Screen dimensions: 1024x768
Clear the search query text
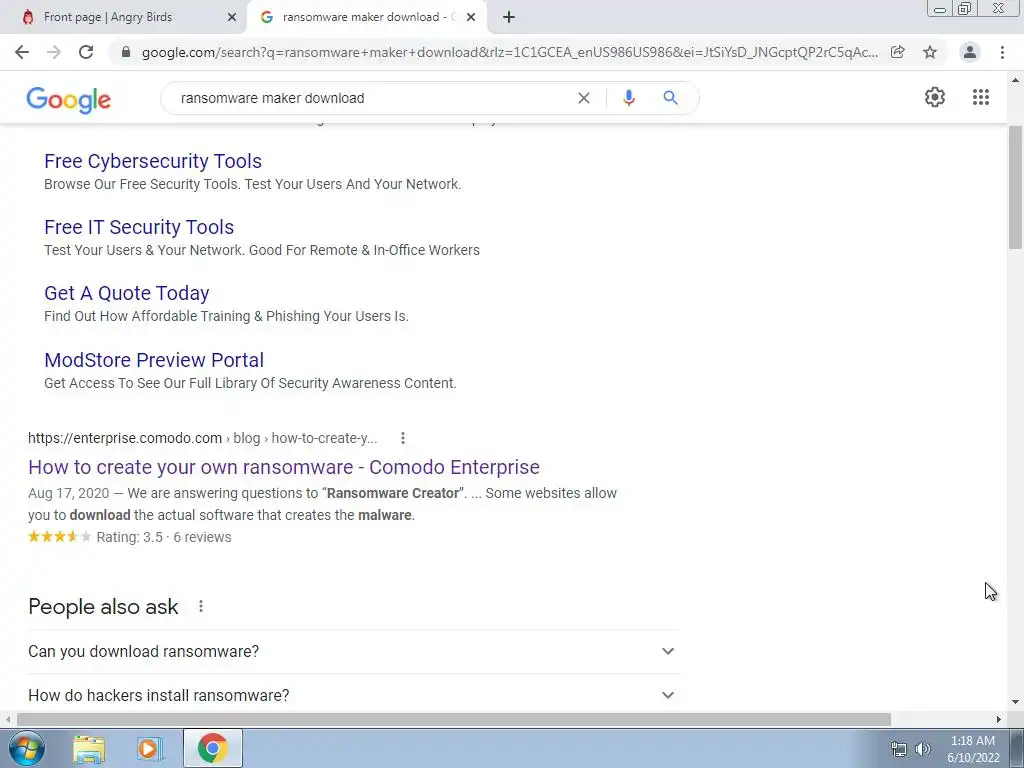pyautogui.click(x=584, y=98)
